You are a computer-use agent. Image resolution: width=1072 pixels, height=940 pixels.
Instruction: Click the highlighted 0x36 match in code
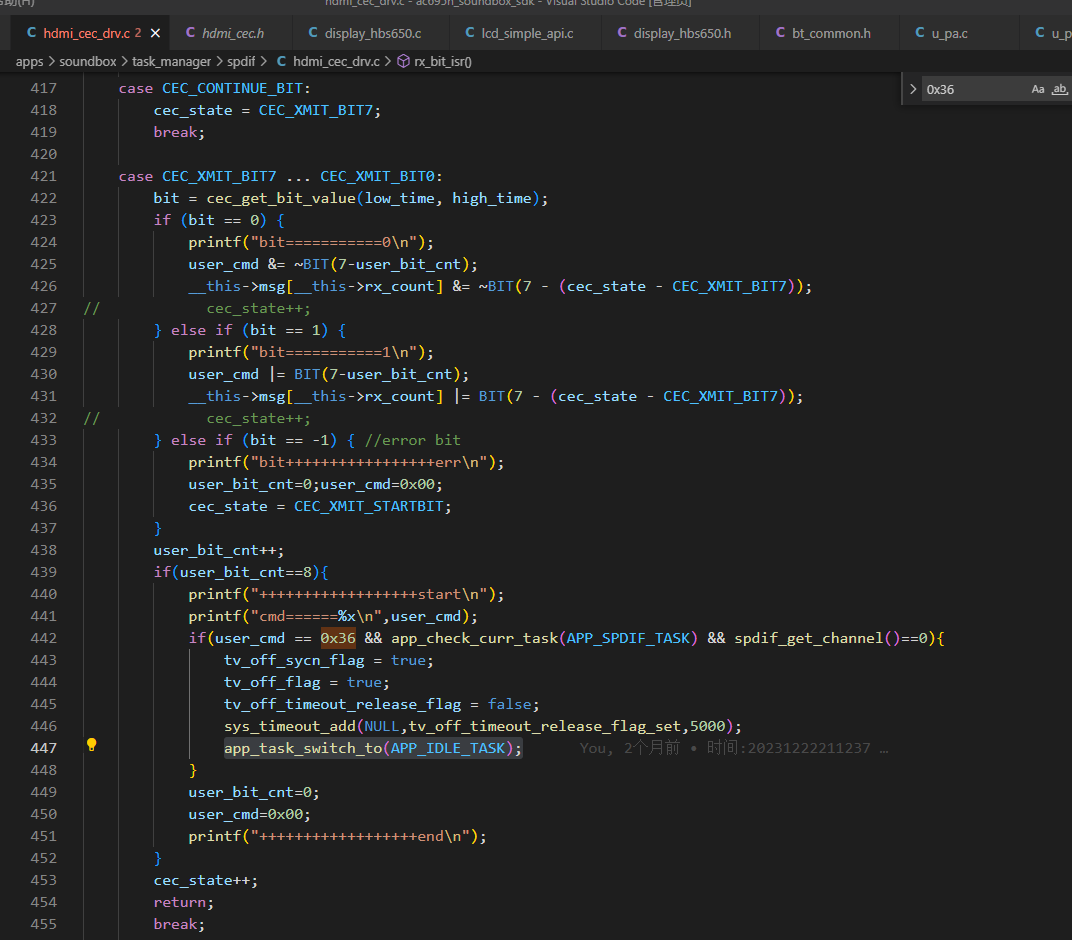tap(338, 638)
